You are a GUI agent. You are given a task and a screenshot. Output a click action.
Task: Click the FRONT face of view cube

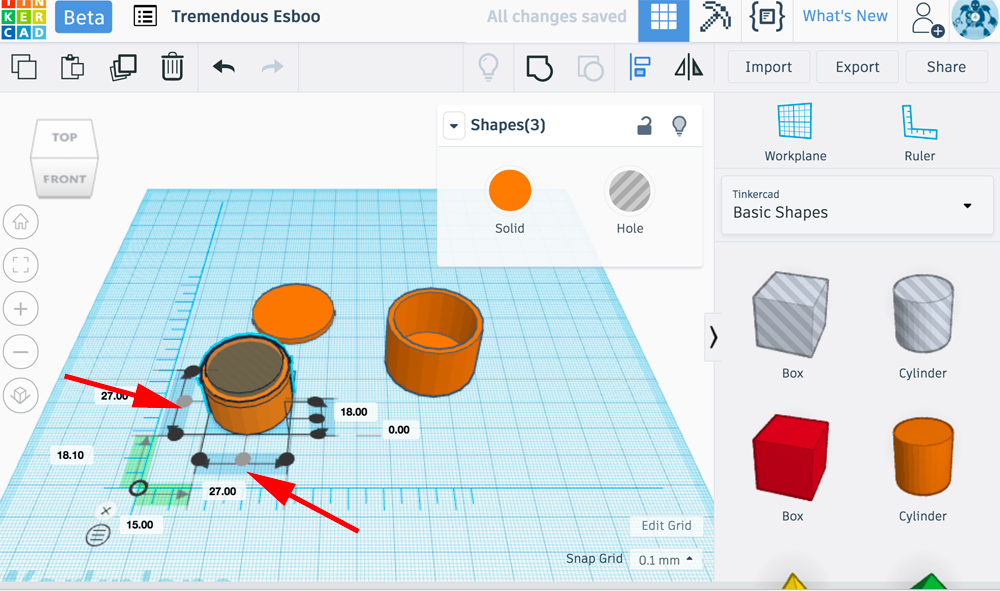pos(64,179)
